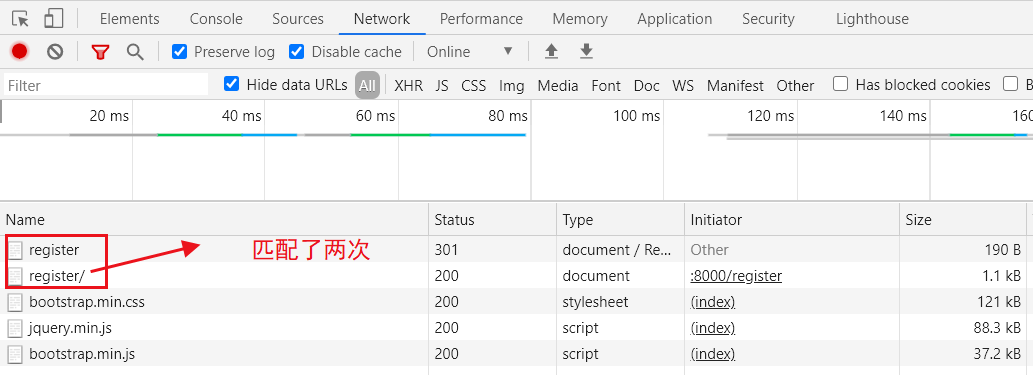Click the 301 status cell

click(492, 250)
